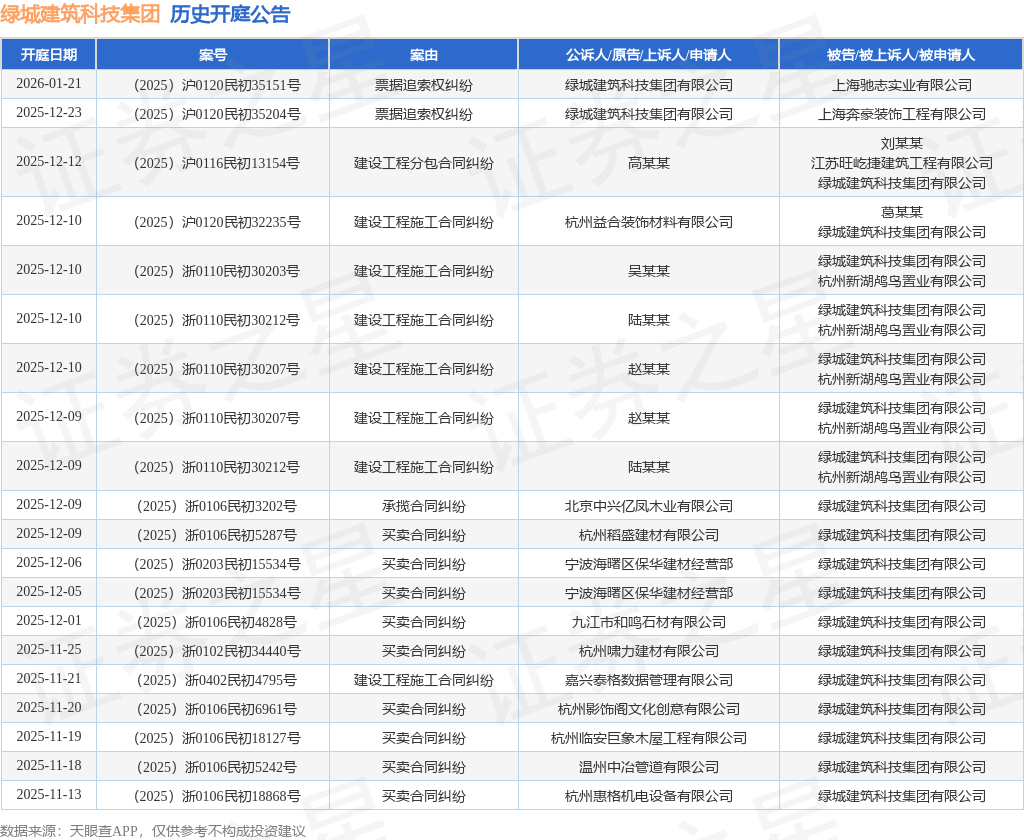
Task: Click case number 浙0106民初6961号
Action: point(217,709)
